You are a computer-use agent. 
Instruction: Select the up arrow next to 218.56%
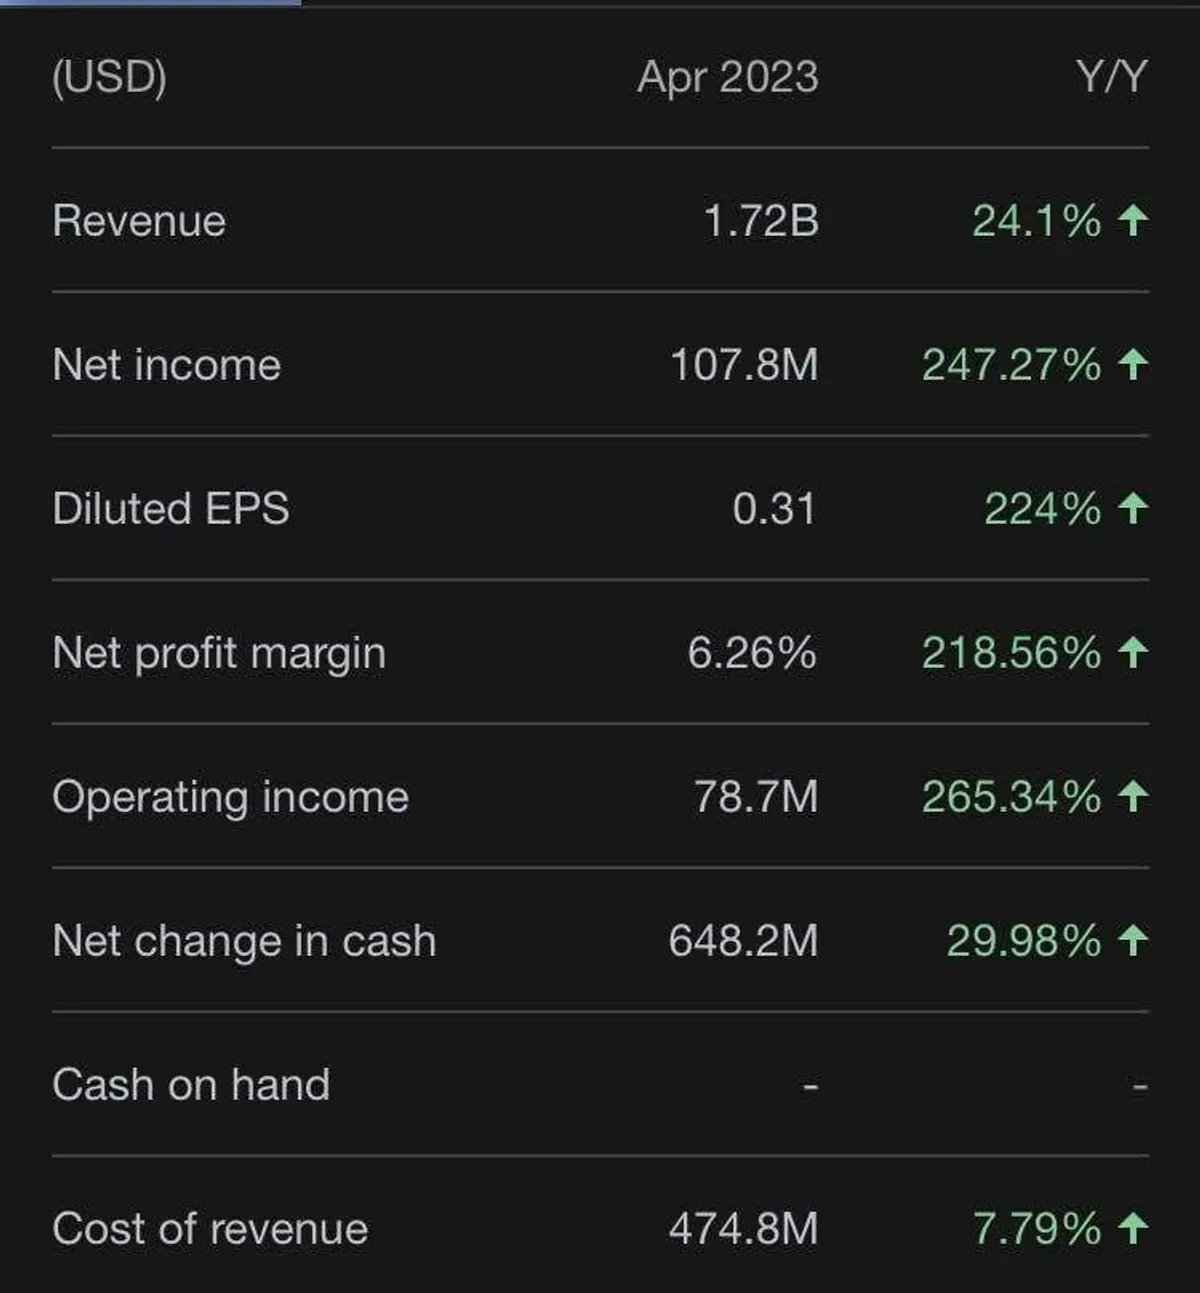[1132, 652]
